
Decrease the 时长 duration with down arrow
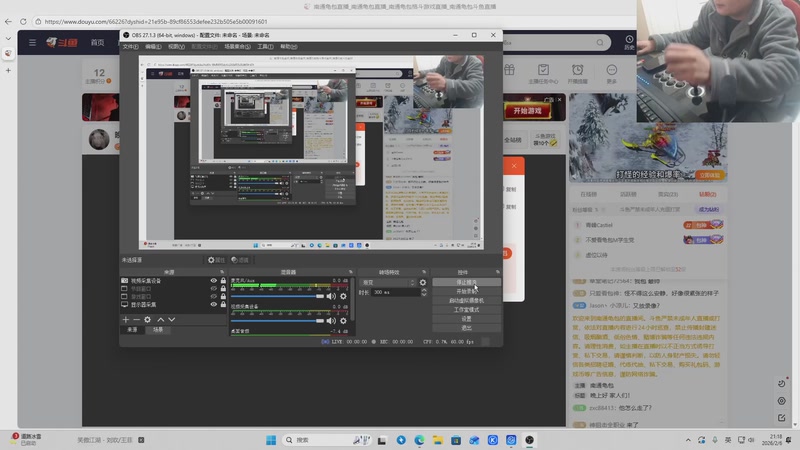pos(423,294)
